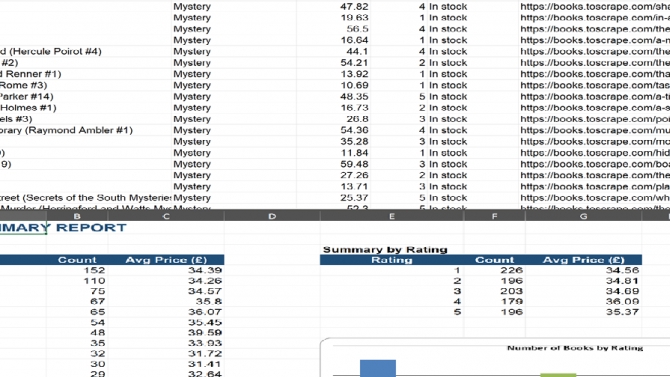670x377 pixels.
Task: Click the Count header above value 152
Action: tap(77, 260)
